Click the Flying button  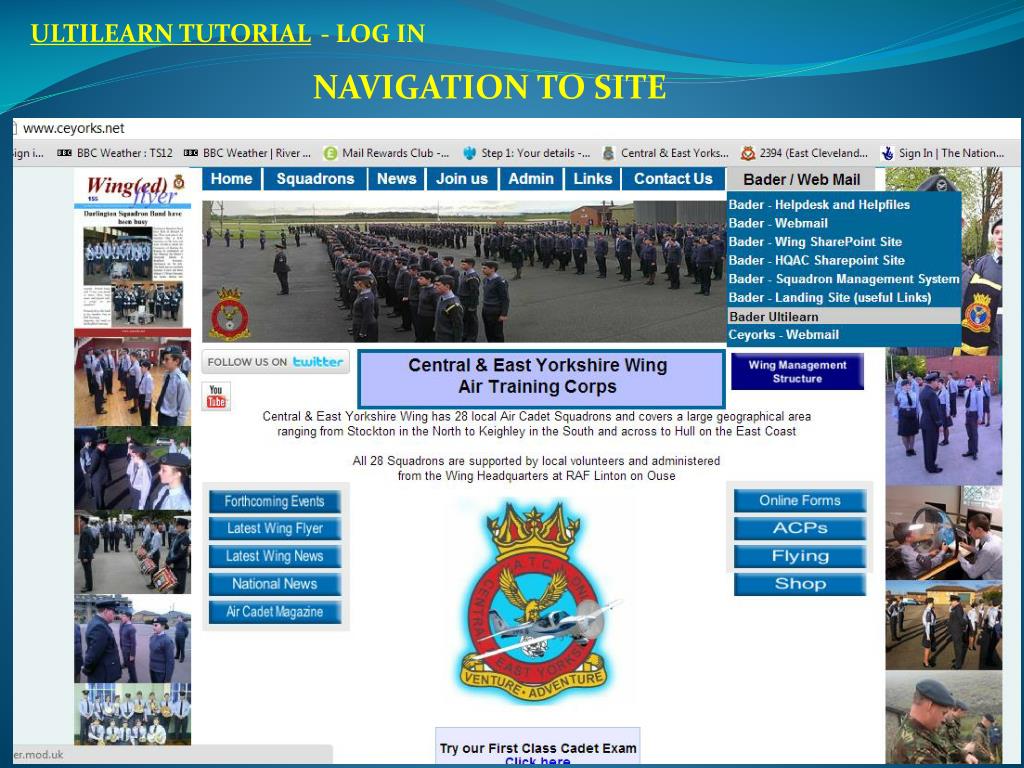pos(800,556)
